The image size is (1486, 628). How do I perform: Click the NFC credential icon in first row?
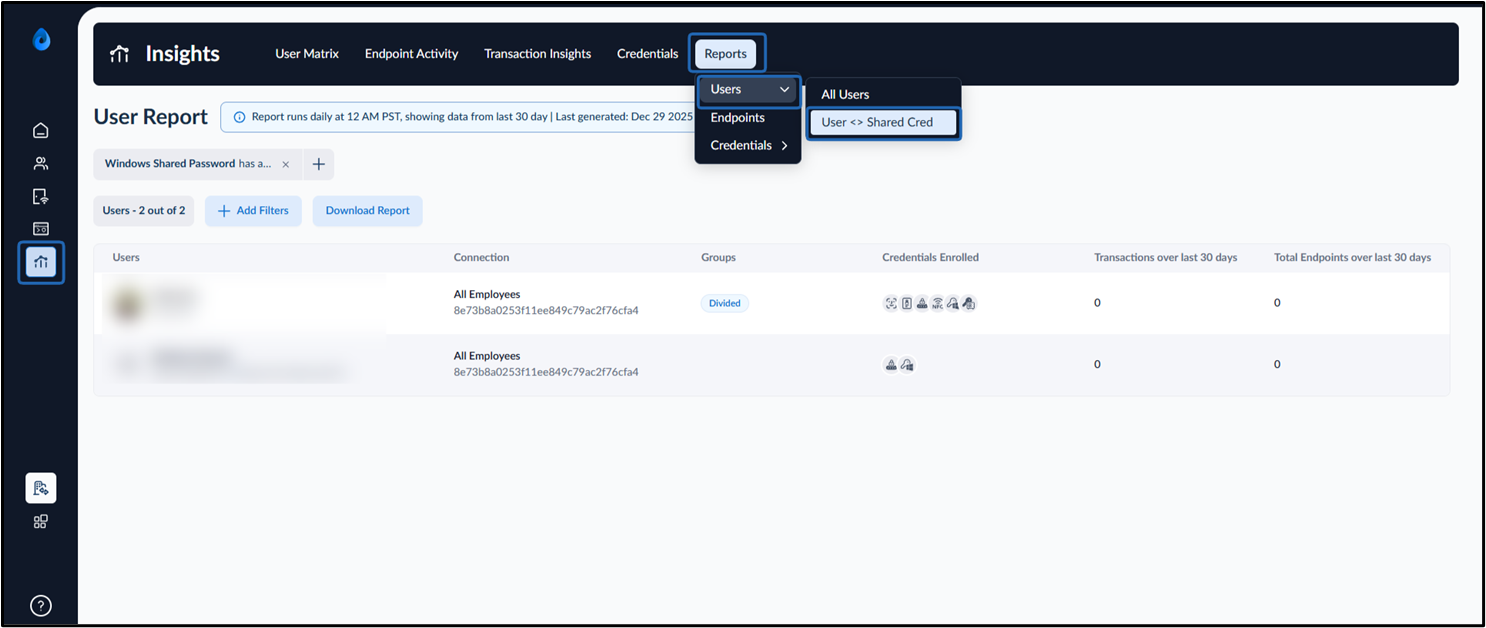tap(937, 303)
